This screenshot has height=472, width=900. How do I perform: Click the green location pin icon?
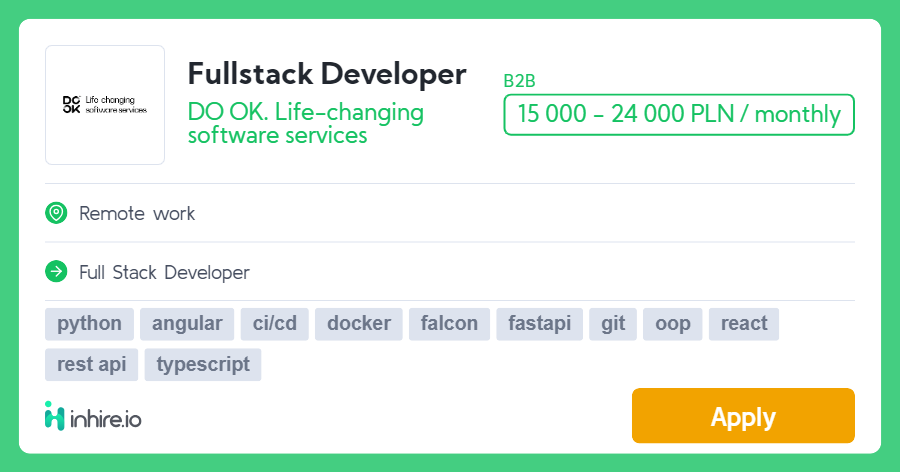click(56, 213)
